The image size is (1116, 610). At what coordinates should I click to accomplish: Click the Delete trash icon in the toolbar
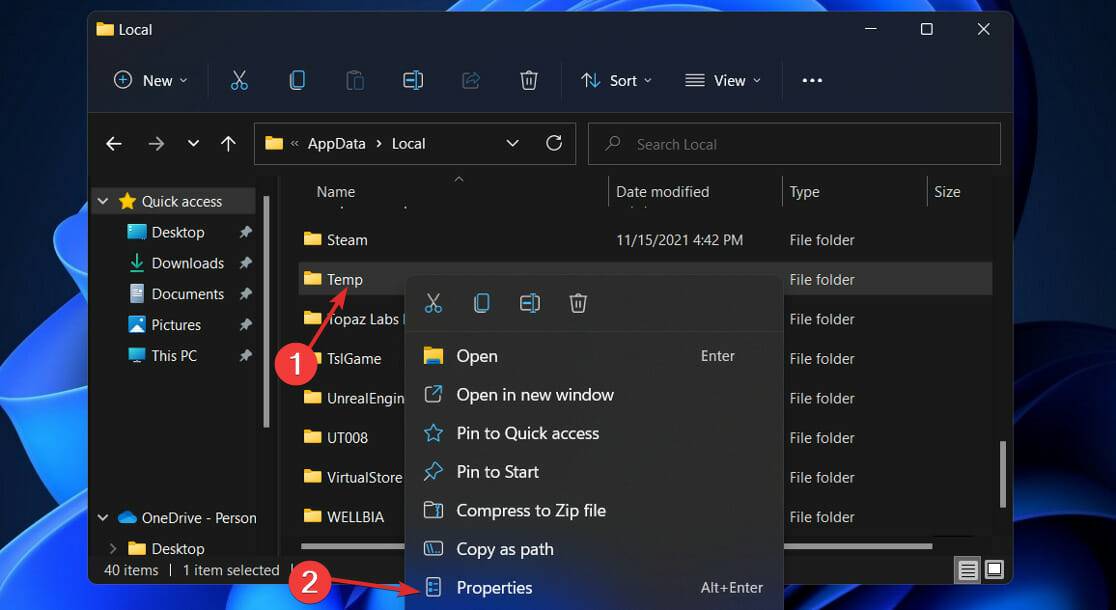coord(529,81)
